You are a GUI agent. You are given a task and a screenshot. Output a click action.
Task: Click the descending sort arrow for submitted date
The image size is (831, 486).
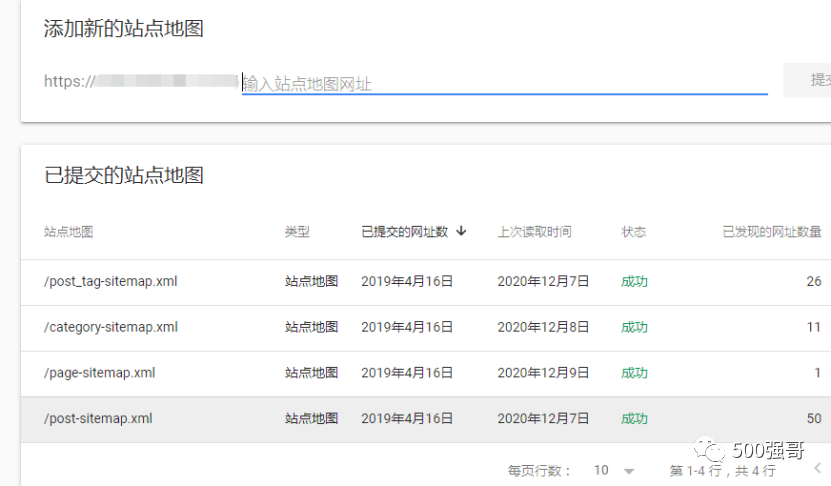click(461, 231)
